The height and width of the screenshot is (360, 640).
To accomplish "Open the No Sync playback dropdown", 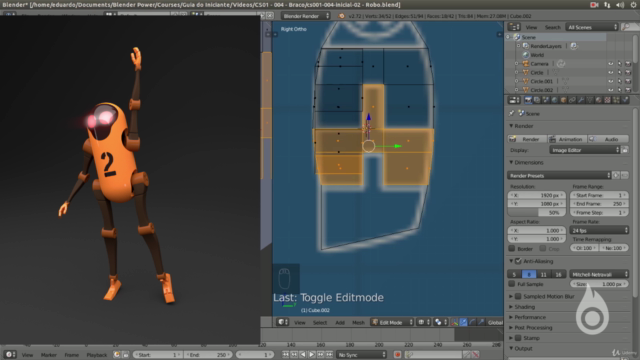I will click(x=362, y=355).
